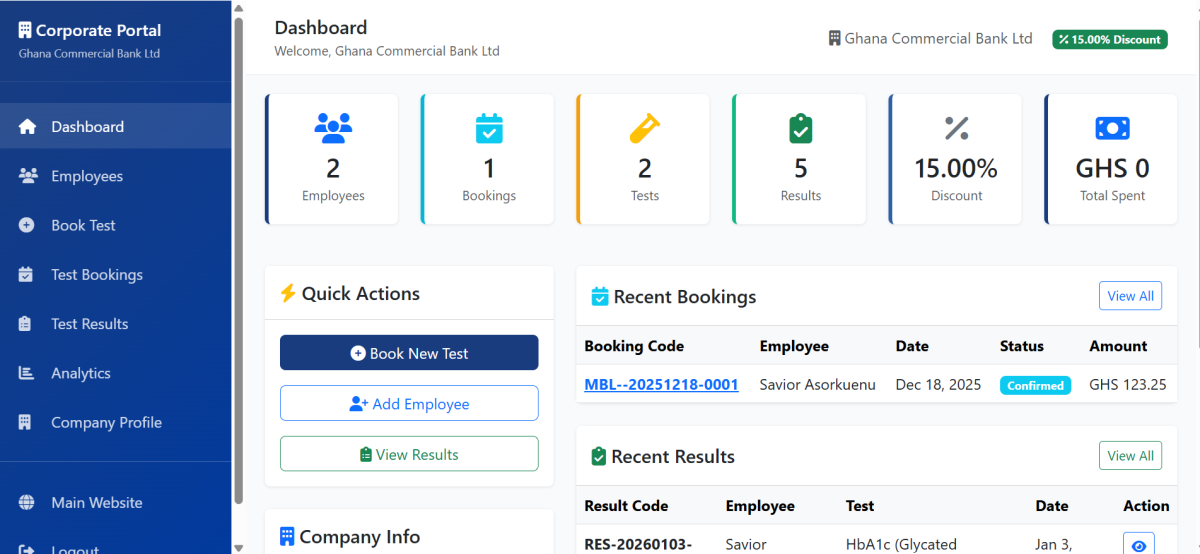This screenshot has height=554, width=1200.
Task: Click the Dec 18, 2025 booking date
Action: coord(939,384)
